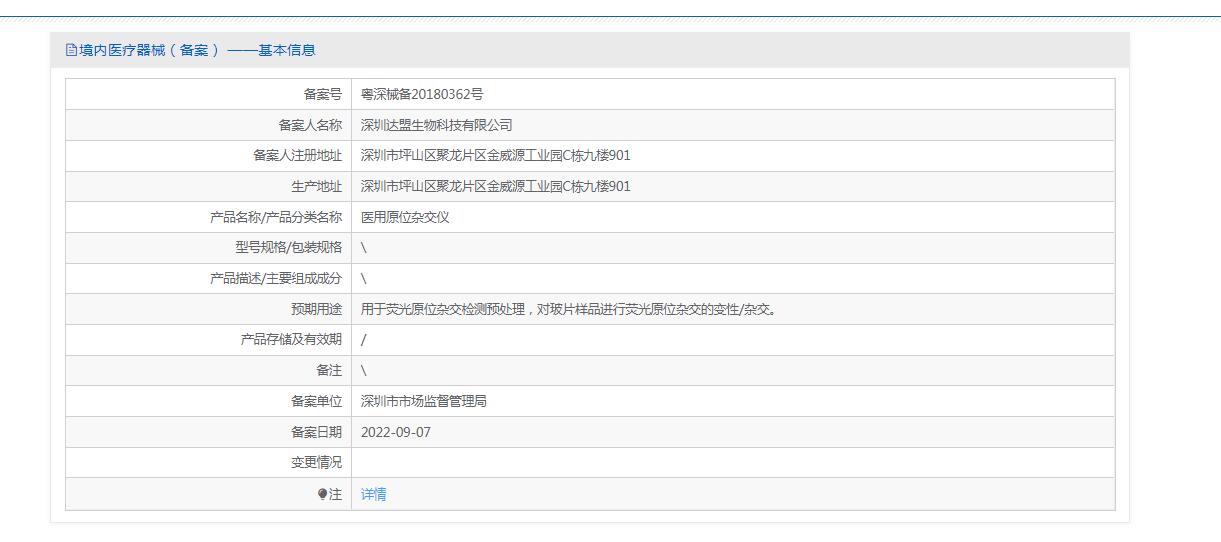Click the backslash value in 产品描述/主要组成成分 row

364,279
